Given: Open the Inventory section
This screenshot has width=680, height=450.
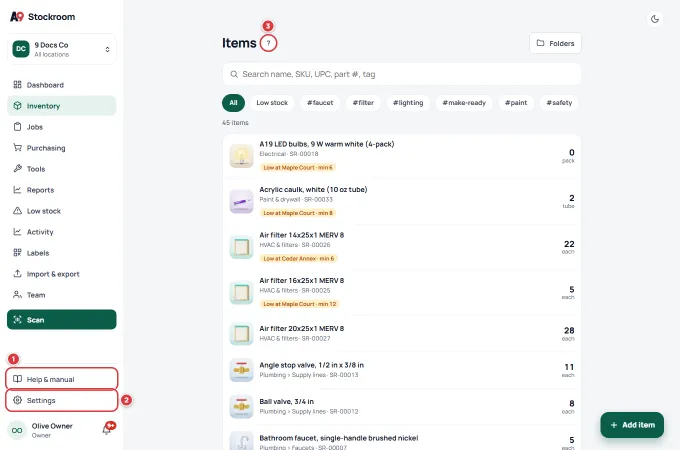Looking at the screenshot, I should (62, 106).
